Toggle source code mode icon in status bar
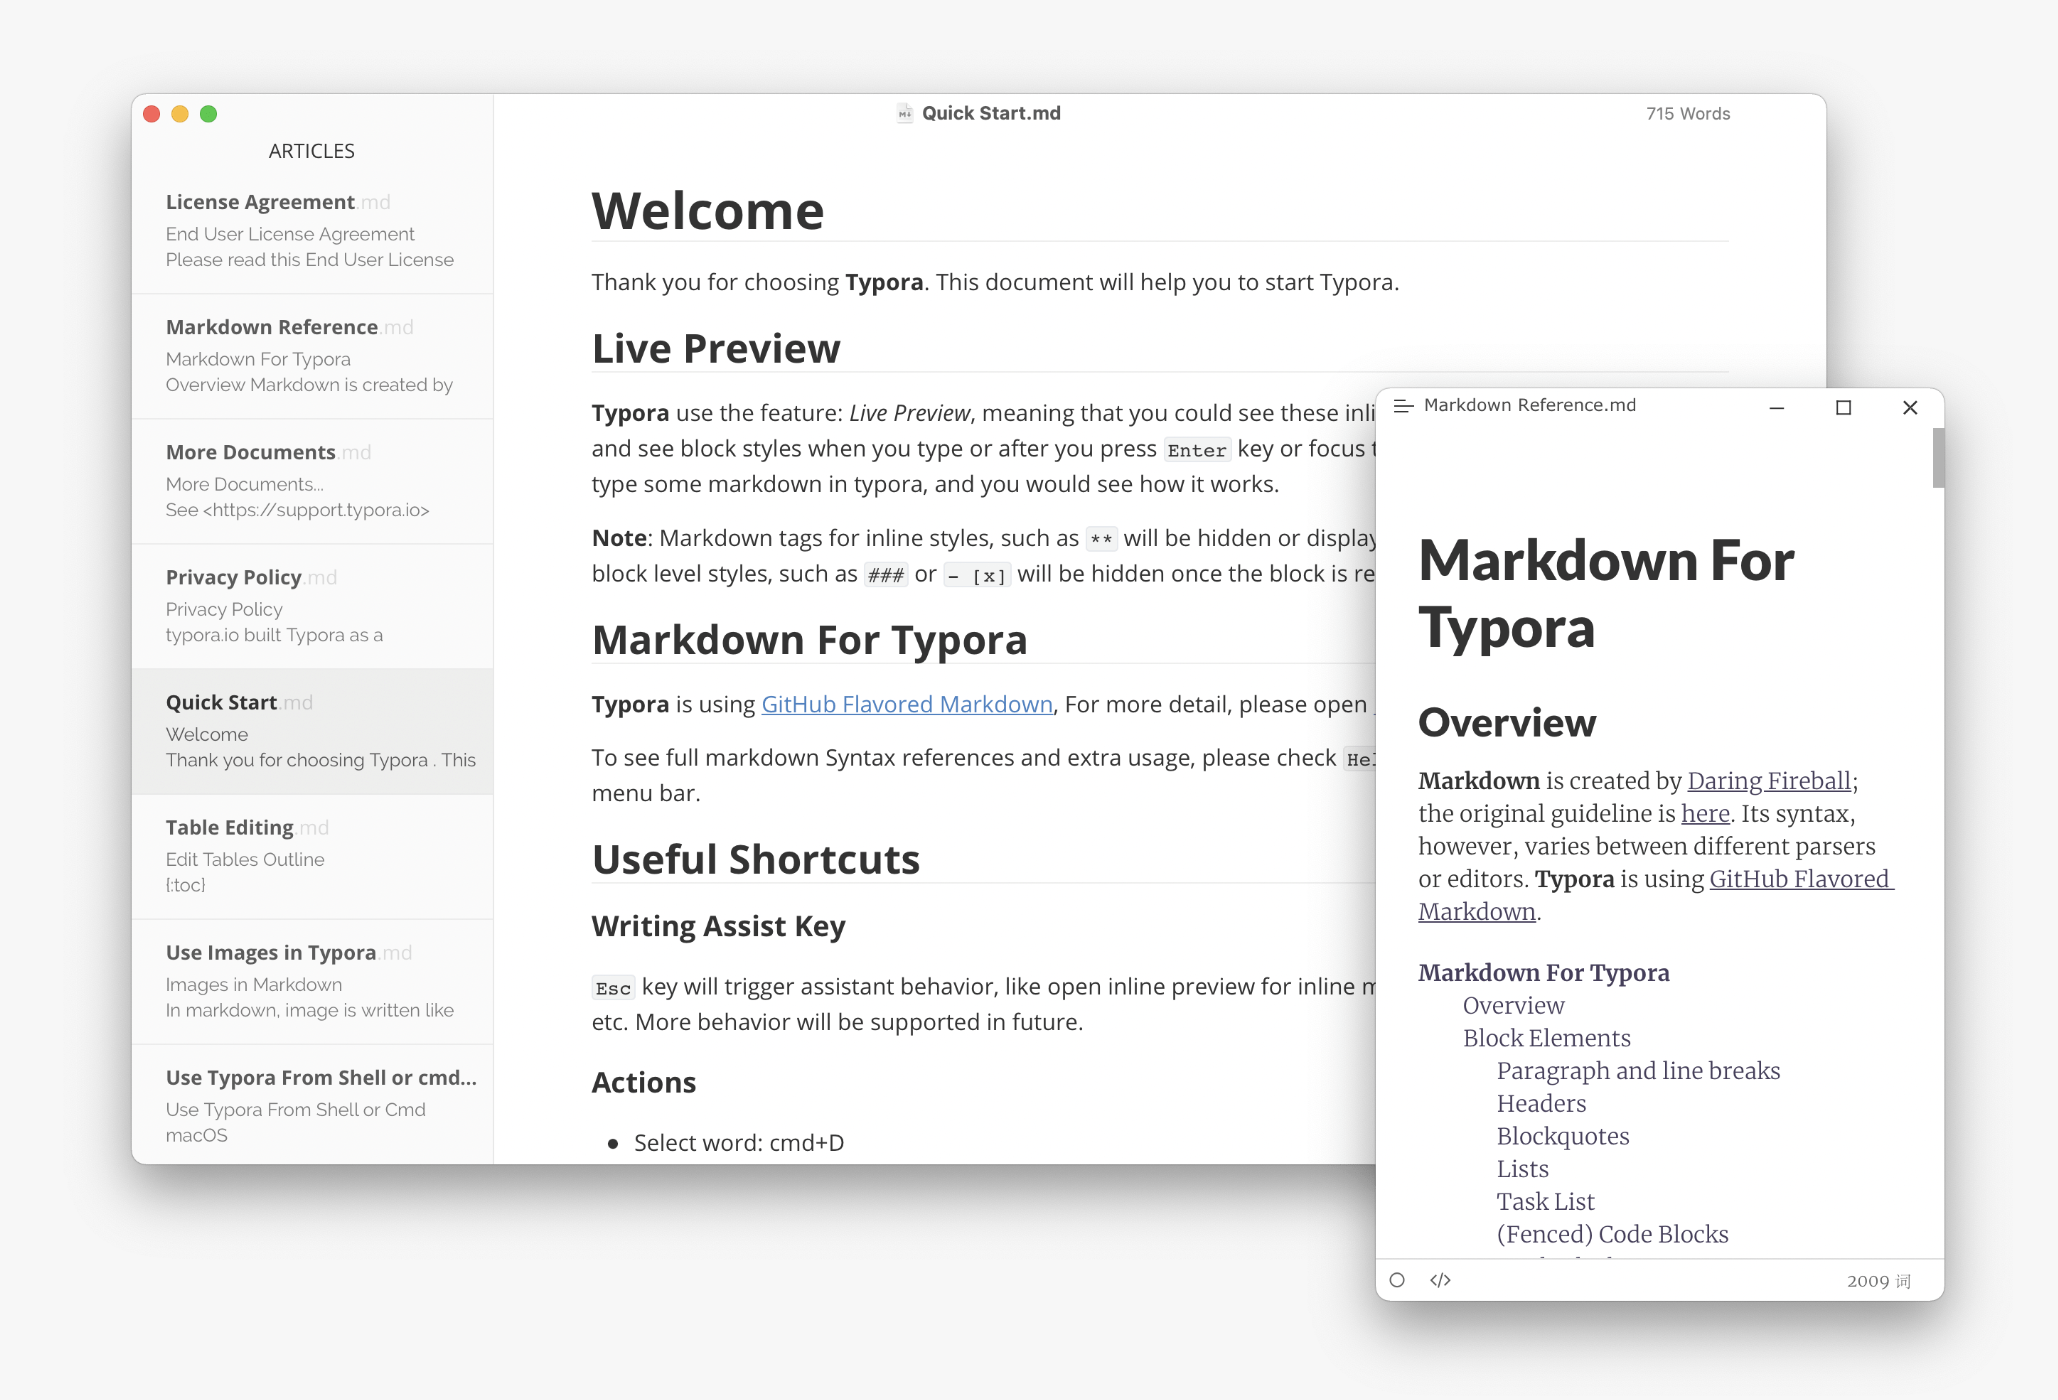2058x1400 pixels. coord(1440,1280)
